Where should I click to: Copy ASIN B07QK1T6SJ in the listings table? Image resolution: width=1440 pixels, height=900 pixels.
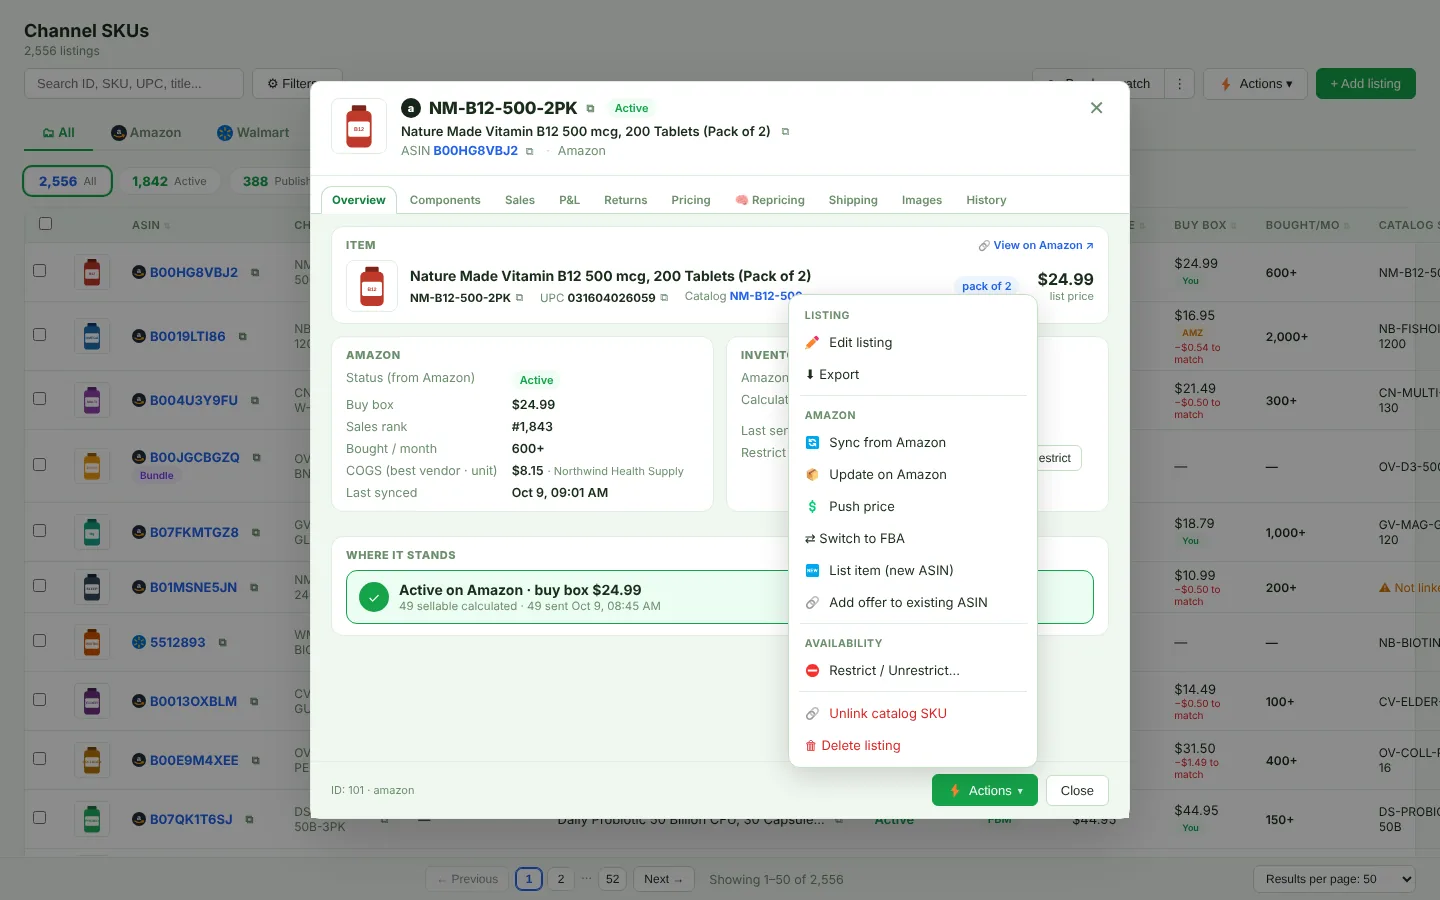(249, 820)
